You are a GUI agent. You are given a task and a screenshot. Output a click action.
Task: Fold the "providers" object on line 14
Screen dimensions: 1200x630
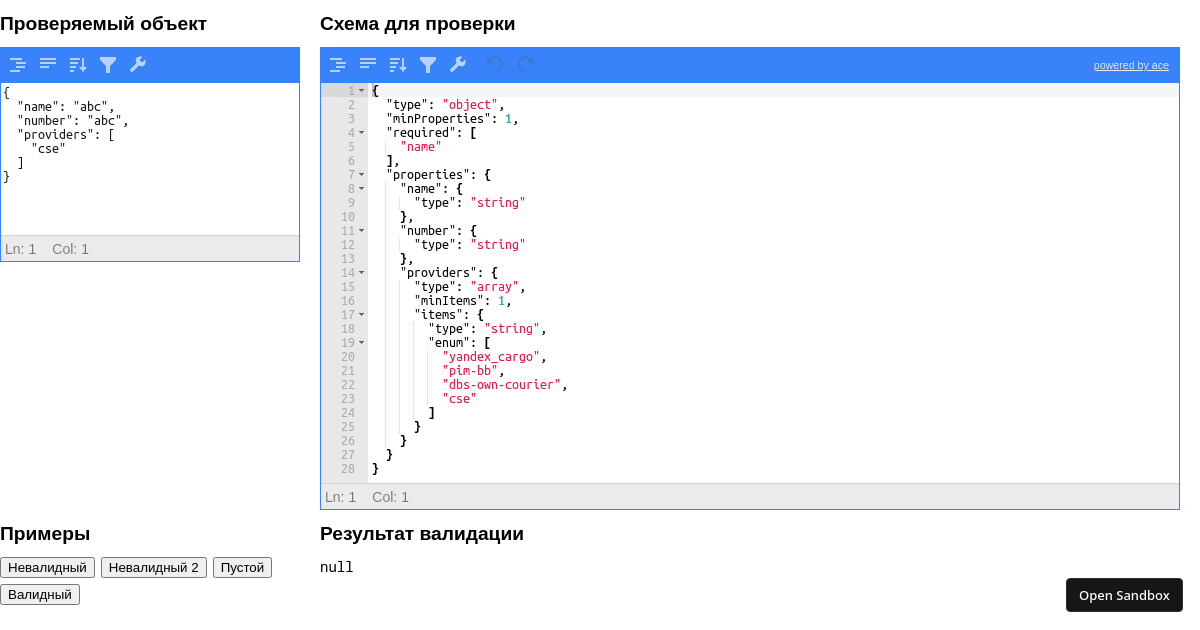[x=362, y=273]
